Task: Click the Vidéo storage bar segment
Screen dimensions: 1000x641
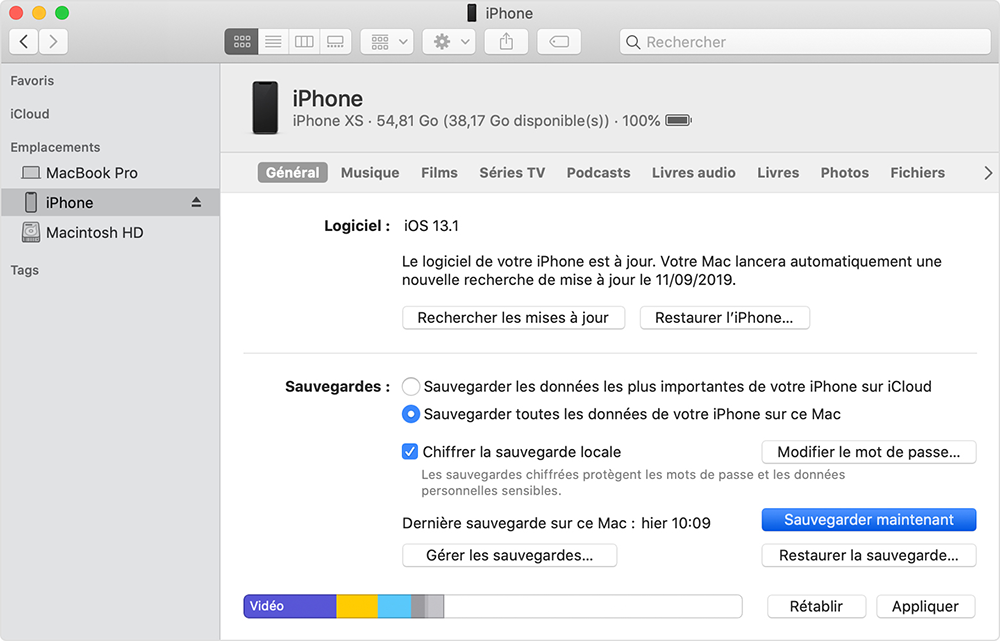Action: (289, 606)
